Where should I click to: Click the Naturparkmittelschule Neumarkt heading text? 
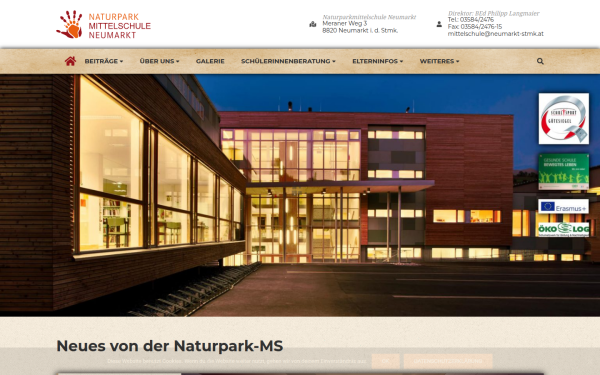369,17
